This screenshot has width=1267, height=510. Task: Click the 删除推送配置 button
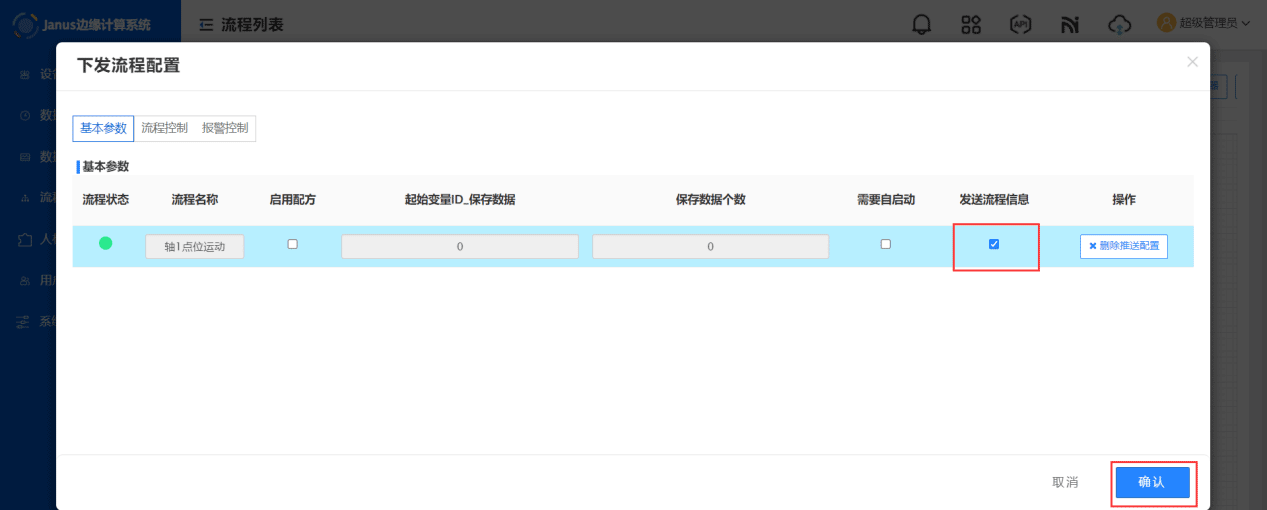(x=1123, y=246)
